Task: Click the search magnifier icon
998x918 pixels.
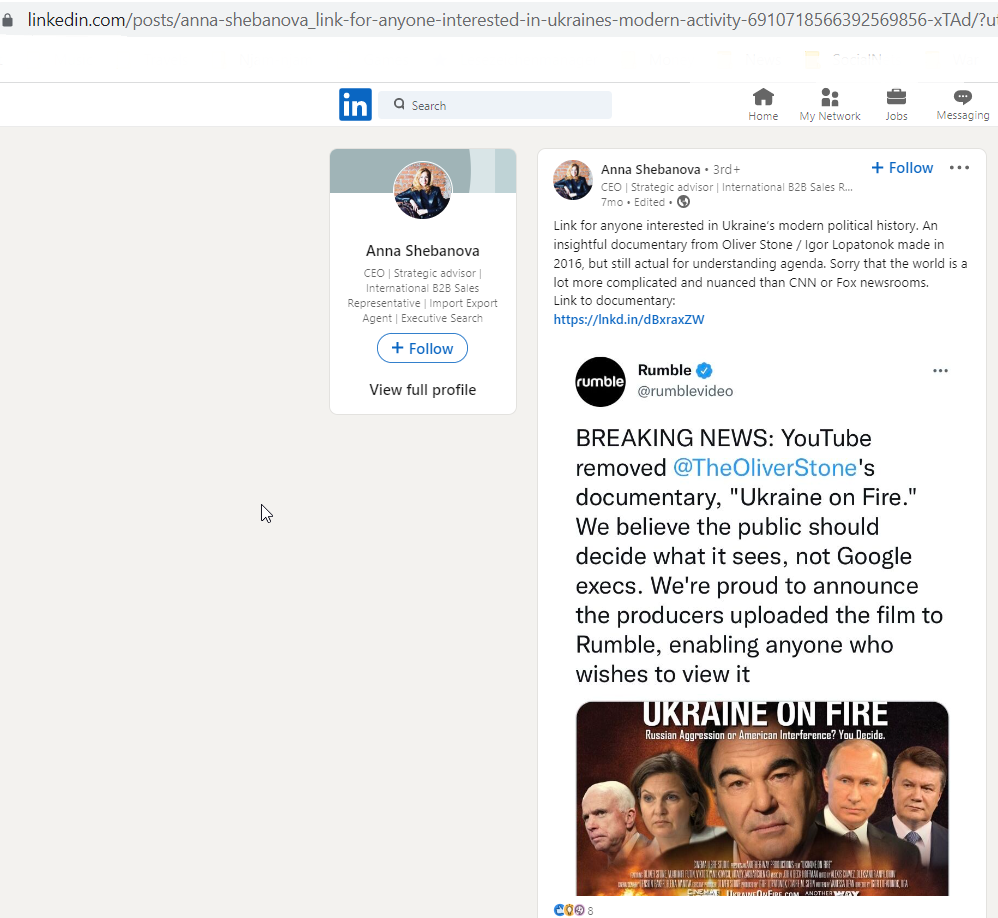Action: coord(399,104)
